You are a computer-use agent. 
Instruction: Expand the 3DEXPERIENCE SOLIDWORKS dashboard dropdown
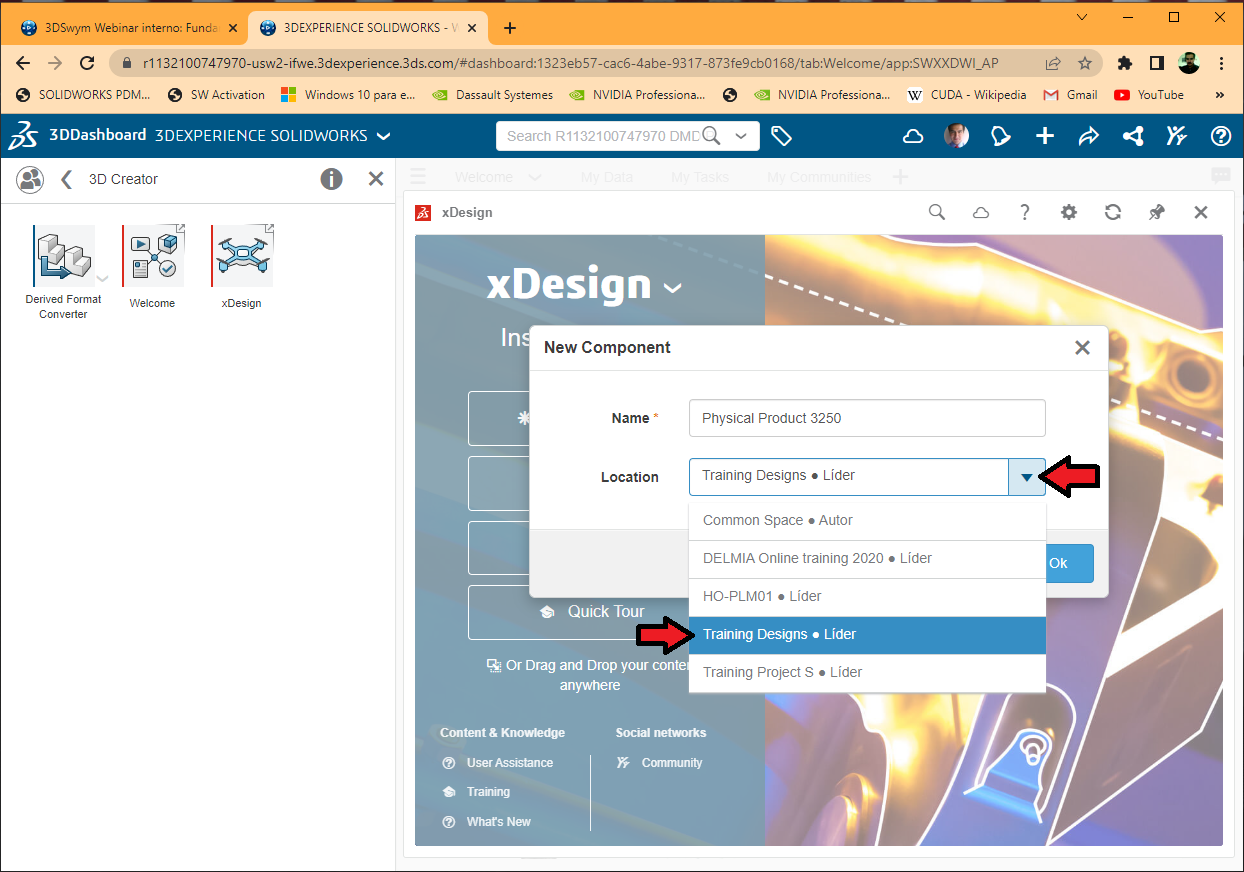click(x=383, y=136)
